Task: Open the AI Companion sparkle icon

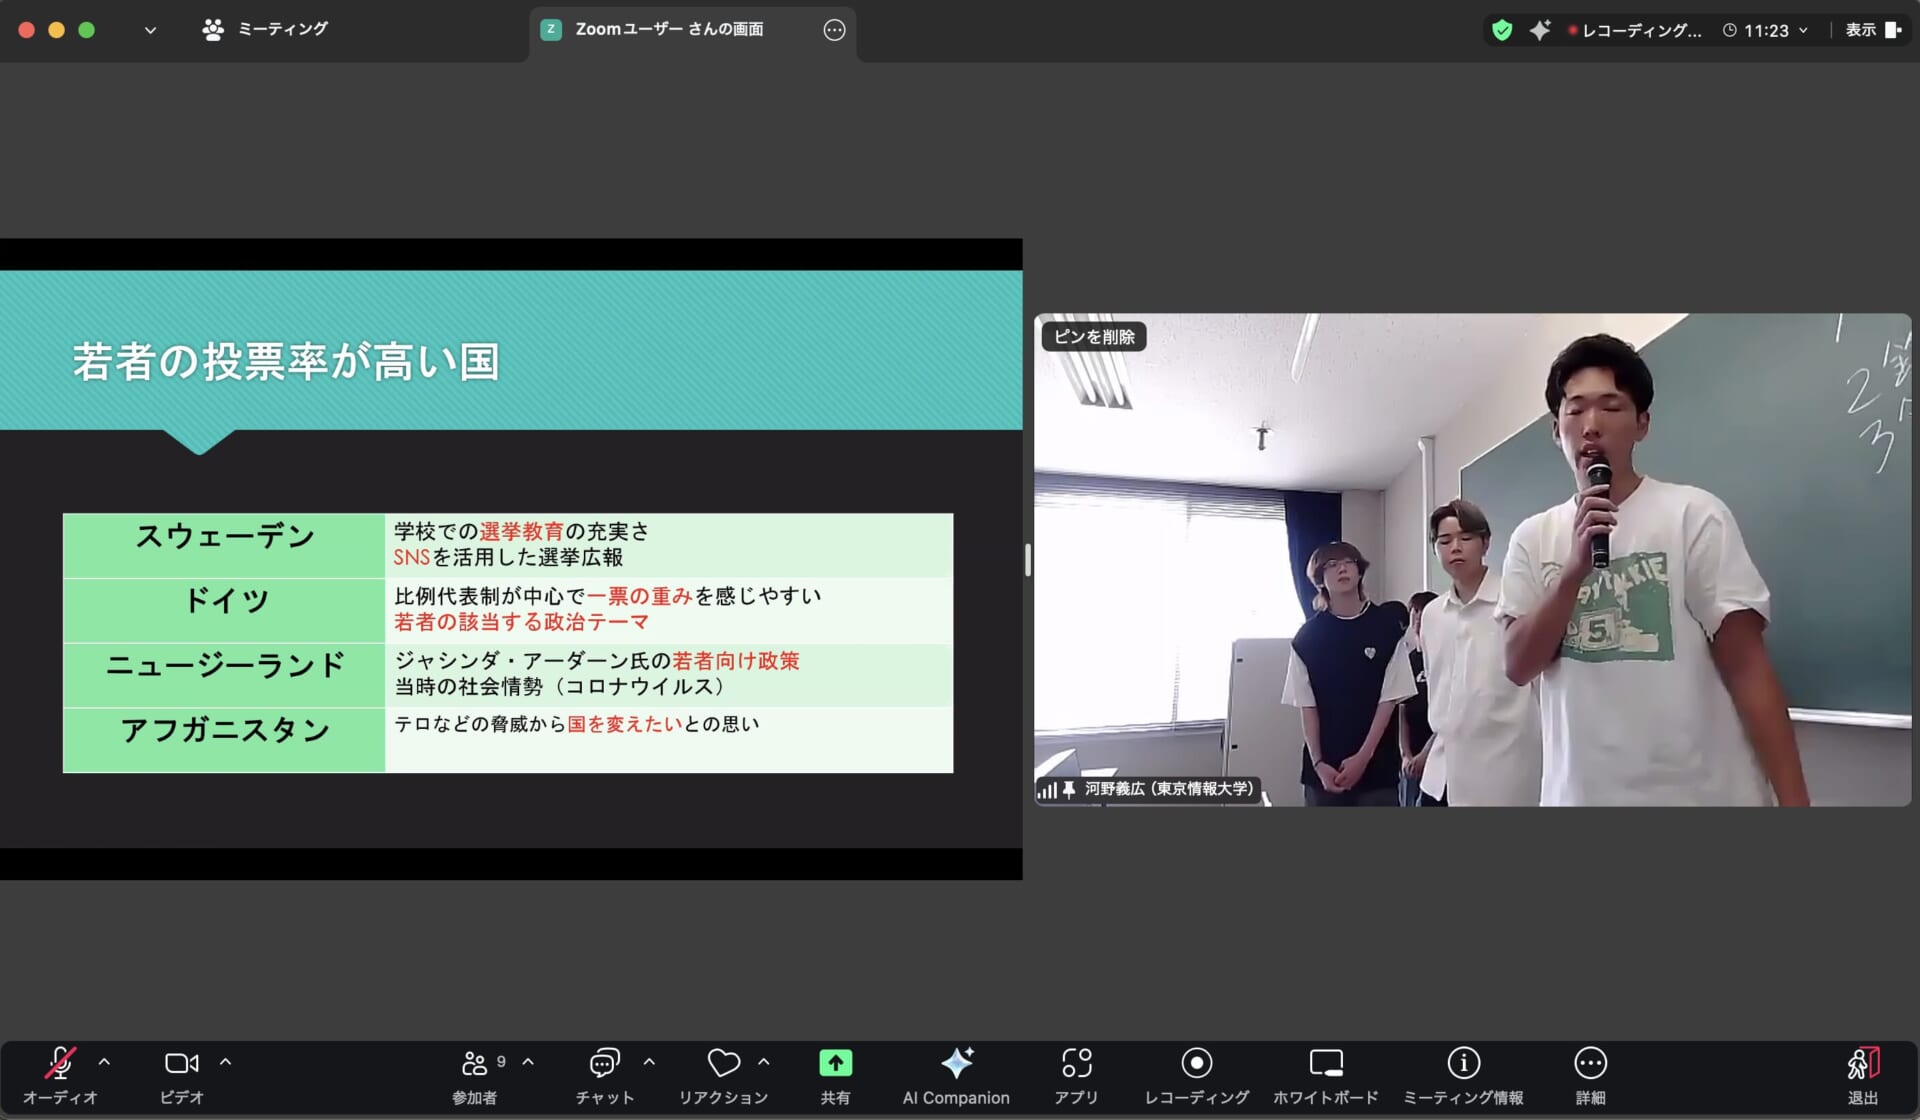Action: (956, 1063)
